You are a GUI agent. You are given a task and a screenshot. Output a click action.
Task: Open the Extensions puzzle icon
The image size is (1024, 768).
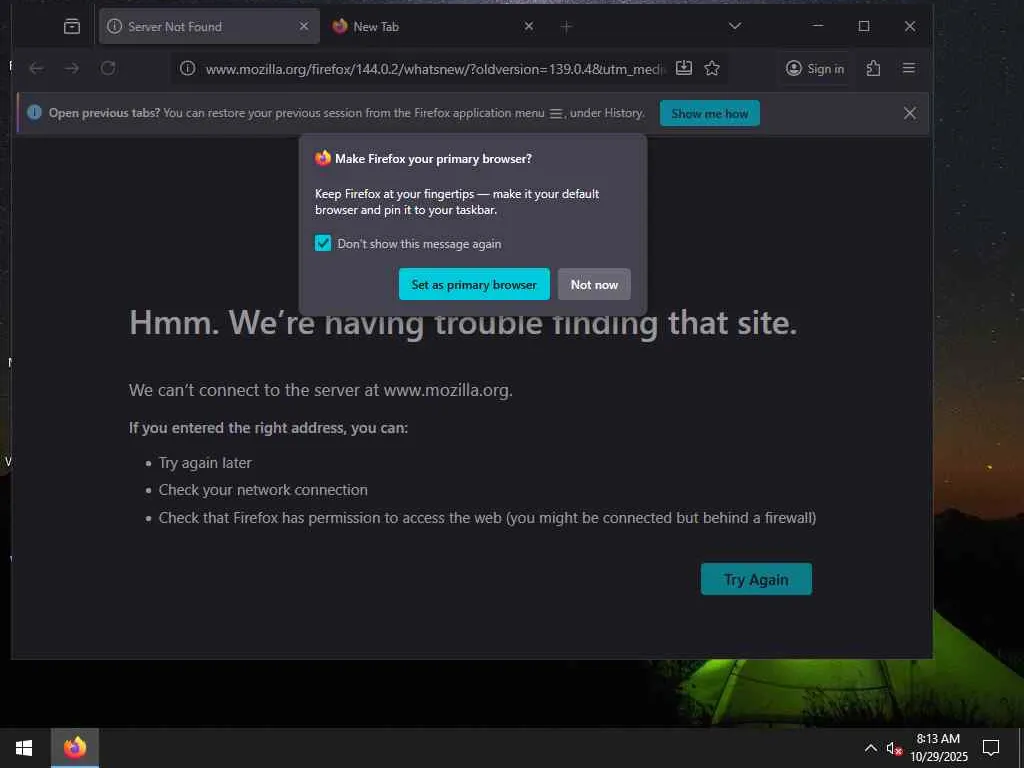pos(873,69)
